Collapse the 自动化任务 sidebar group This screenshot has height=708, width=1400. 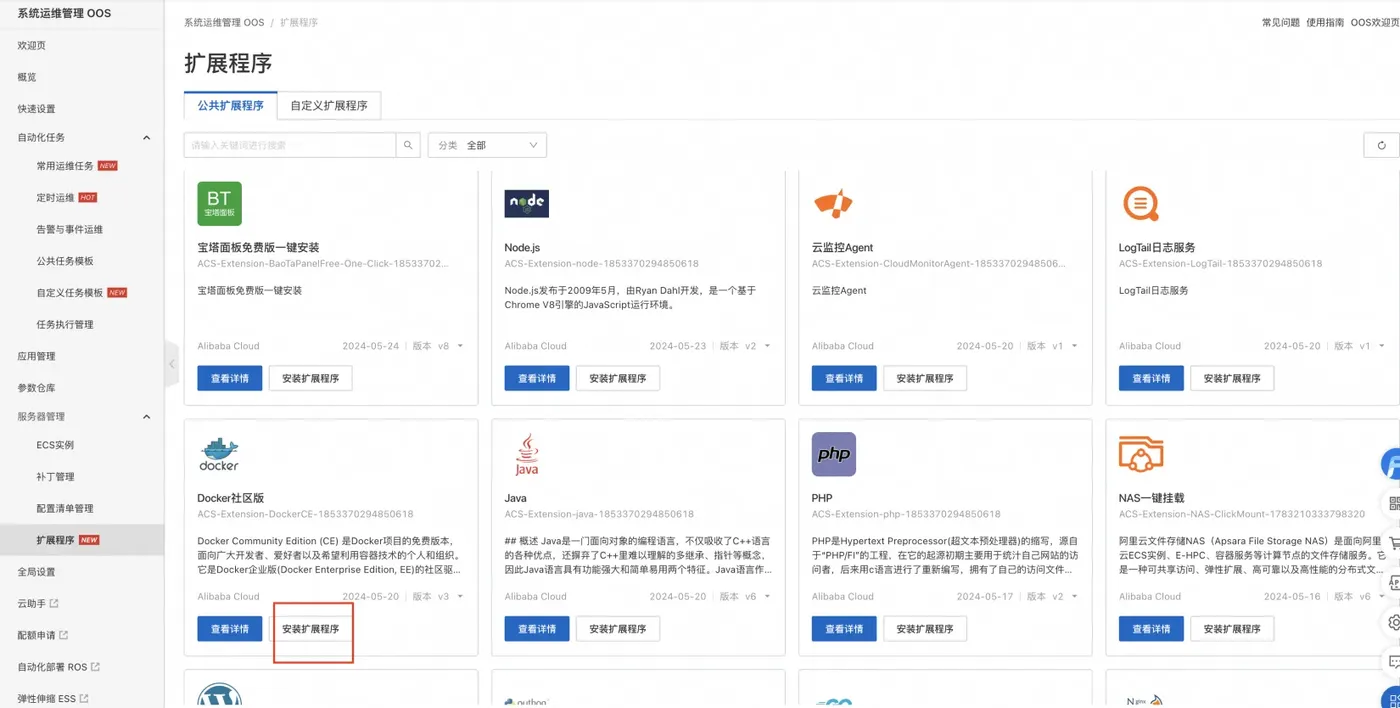[147, 137]
